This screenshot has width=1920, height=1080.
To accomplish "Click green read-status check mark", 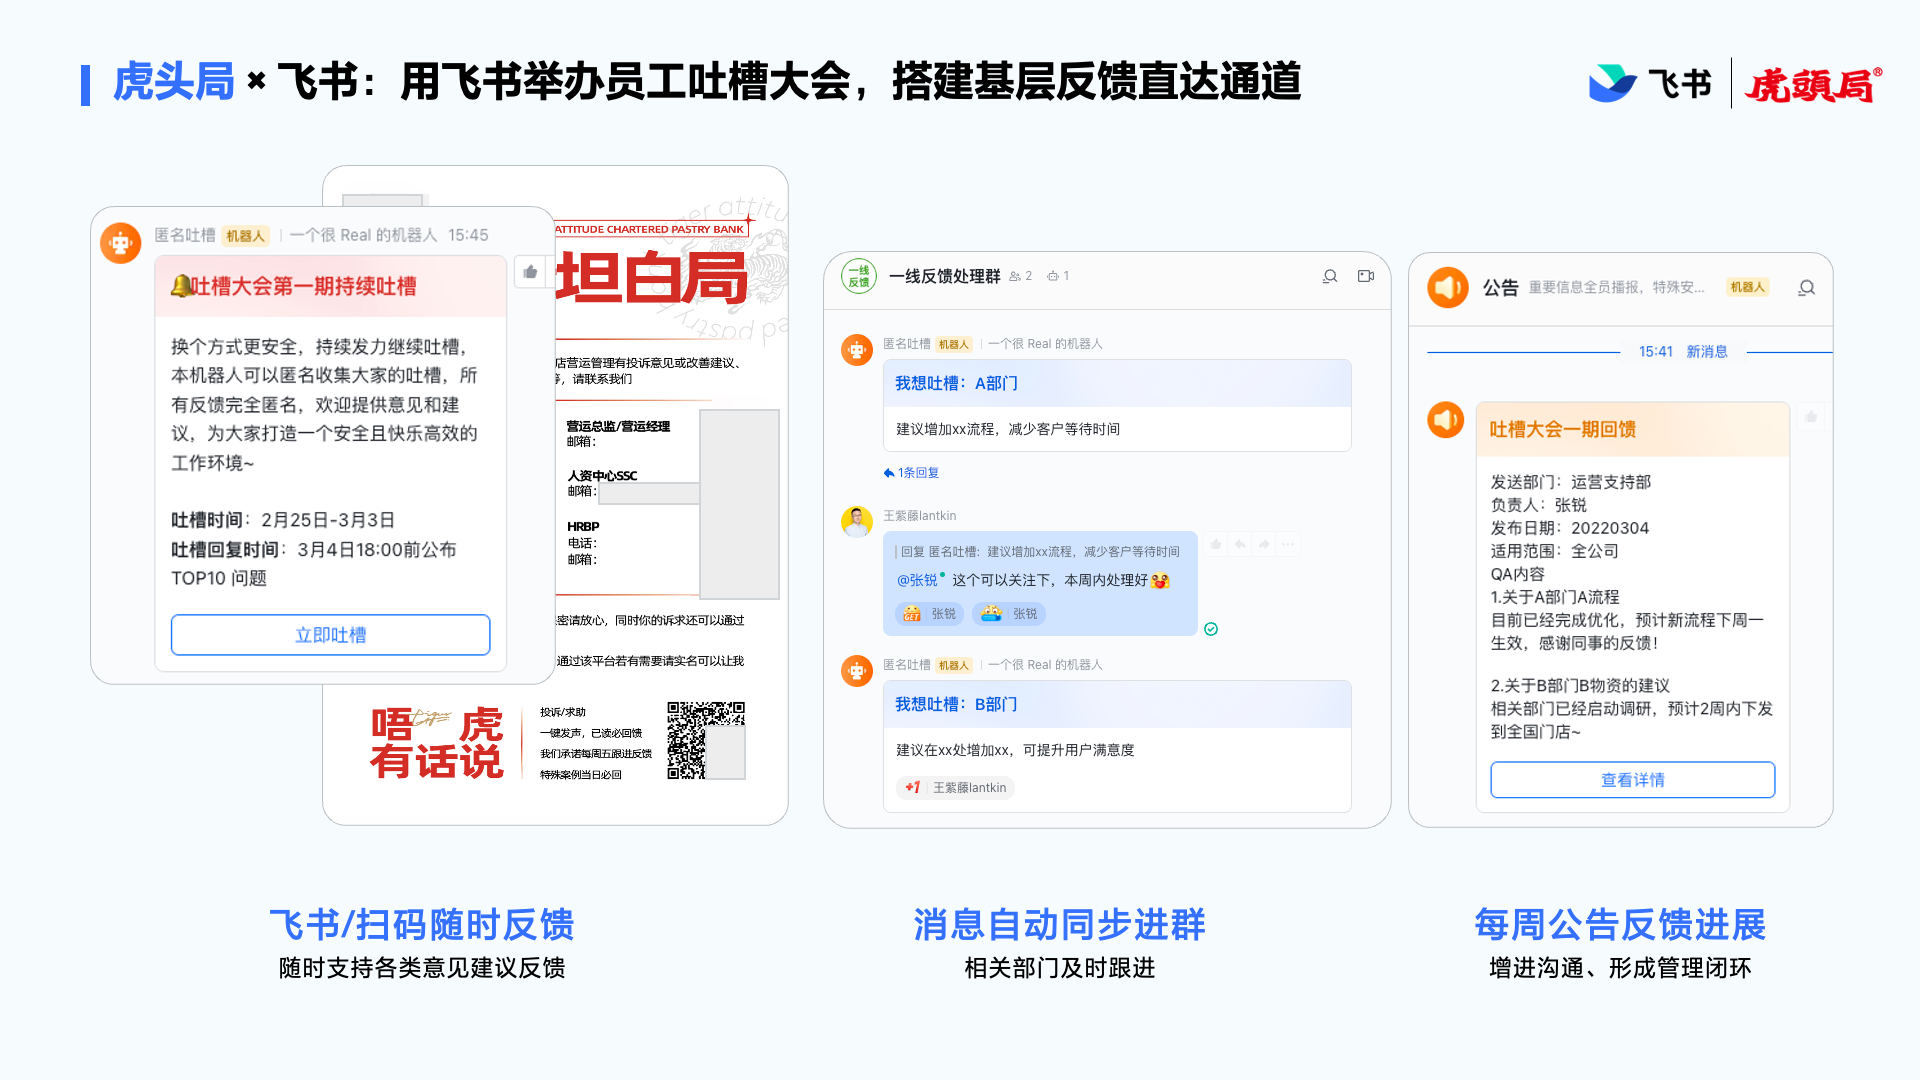I will click(1211, 629).
